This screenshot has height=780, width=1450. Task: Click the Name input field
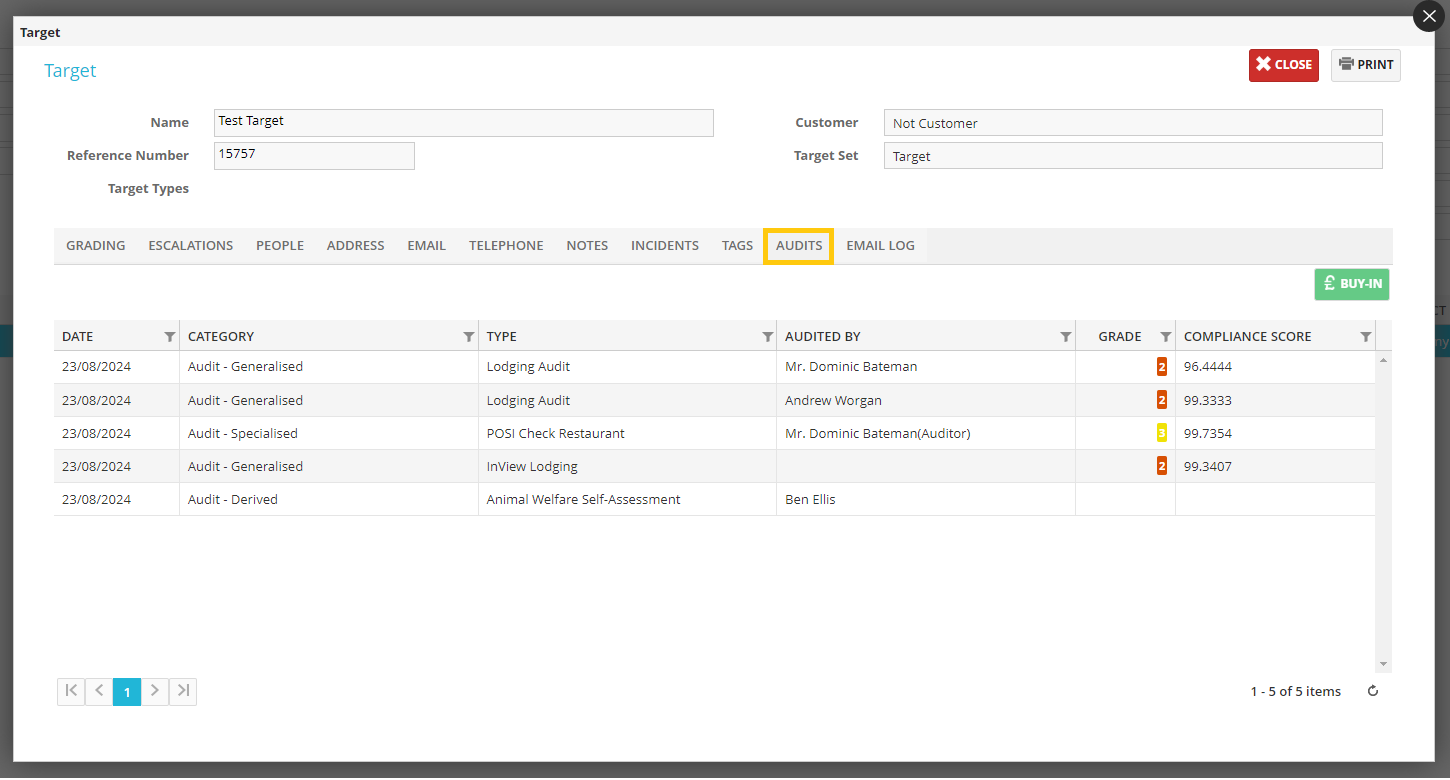463,122
